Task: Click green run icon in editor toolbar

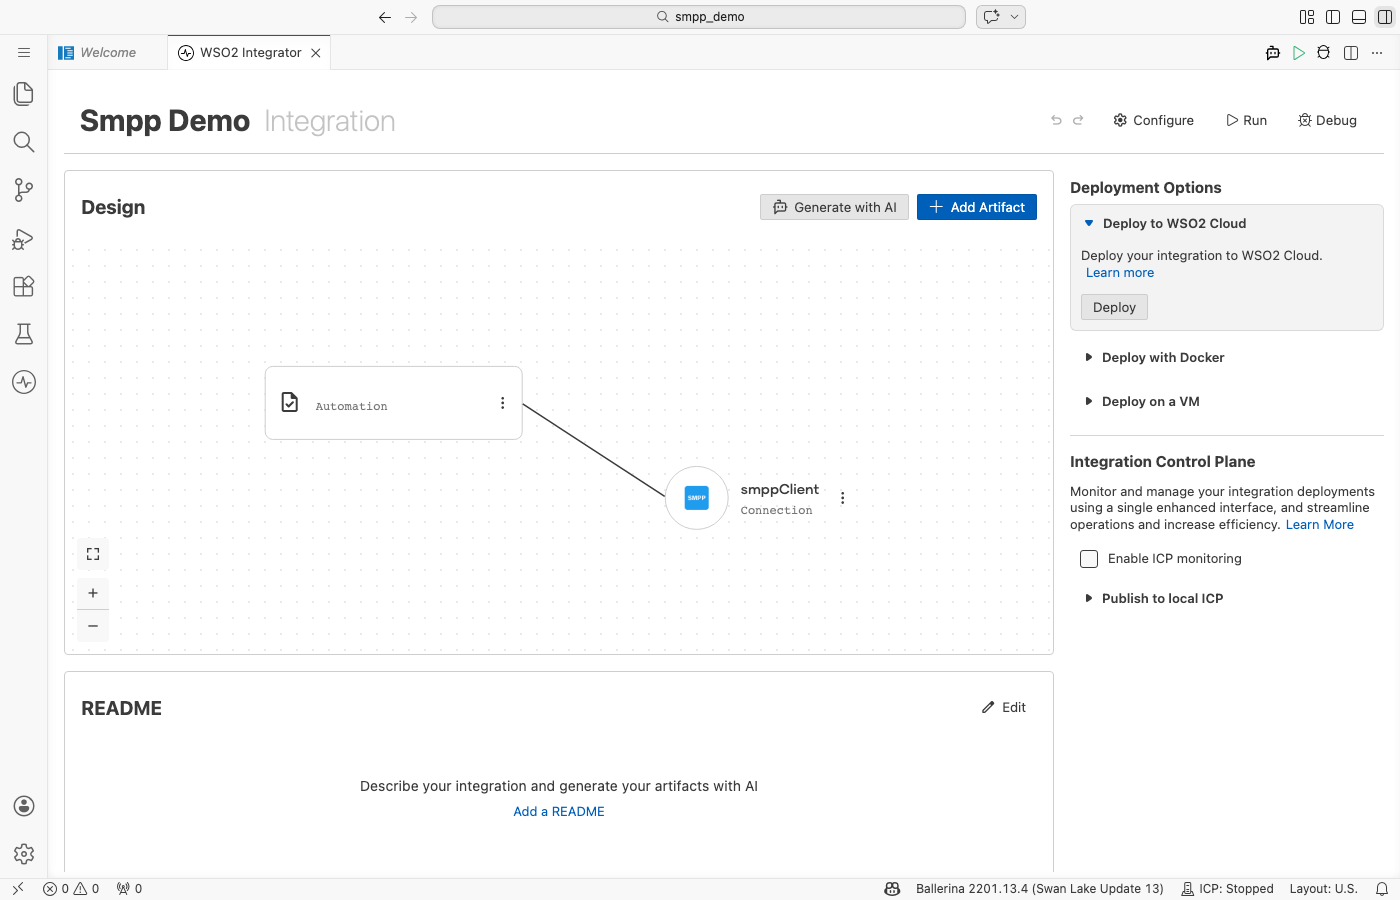Action: click(1299, 53)
